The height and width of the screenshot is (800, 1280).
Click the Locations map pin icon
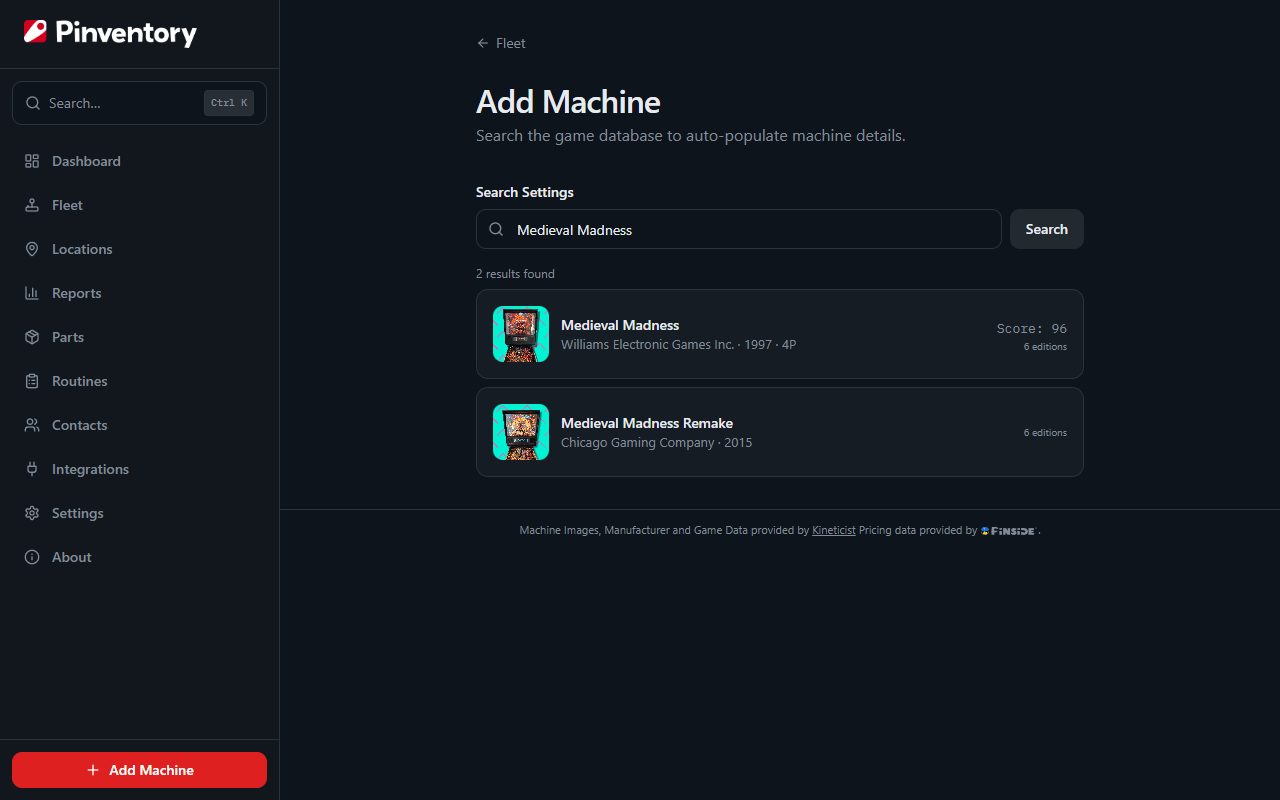coord(32,249)
